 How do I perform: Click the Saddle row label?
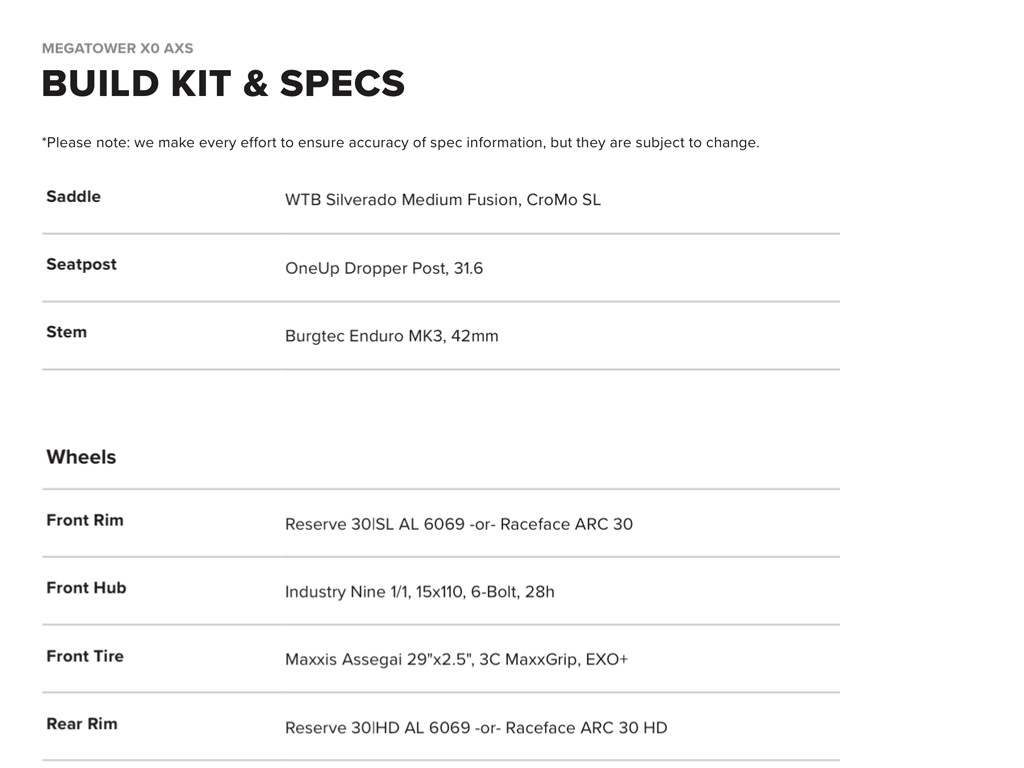coord(73,197)
